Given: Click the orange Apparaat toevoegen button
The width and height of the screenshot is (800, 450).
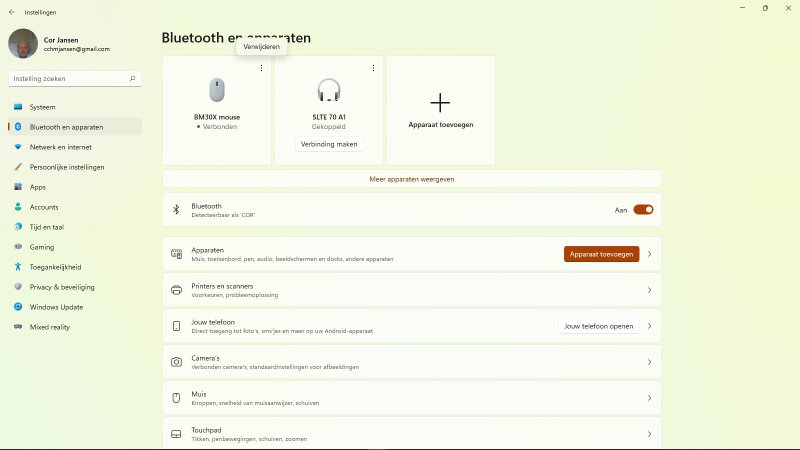Looking at the screenshot, I should [x=601, y=254].
